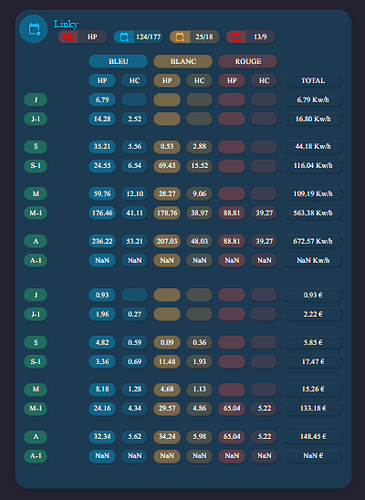Select the 24.16 cell
This screenshot has height=500, width=365.
[x=102, y=408]
